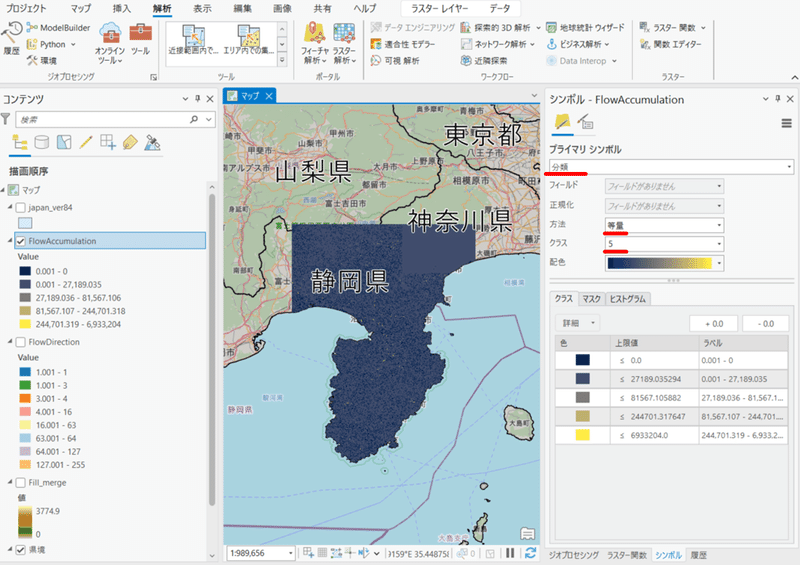Toggle Fill_merge layer visibility checkbox
Viewport: 800px width, 565px height.
20,482
